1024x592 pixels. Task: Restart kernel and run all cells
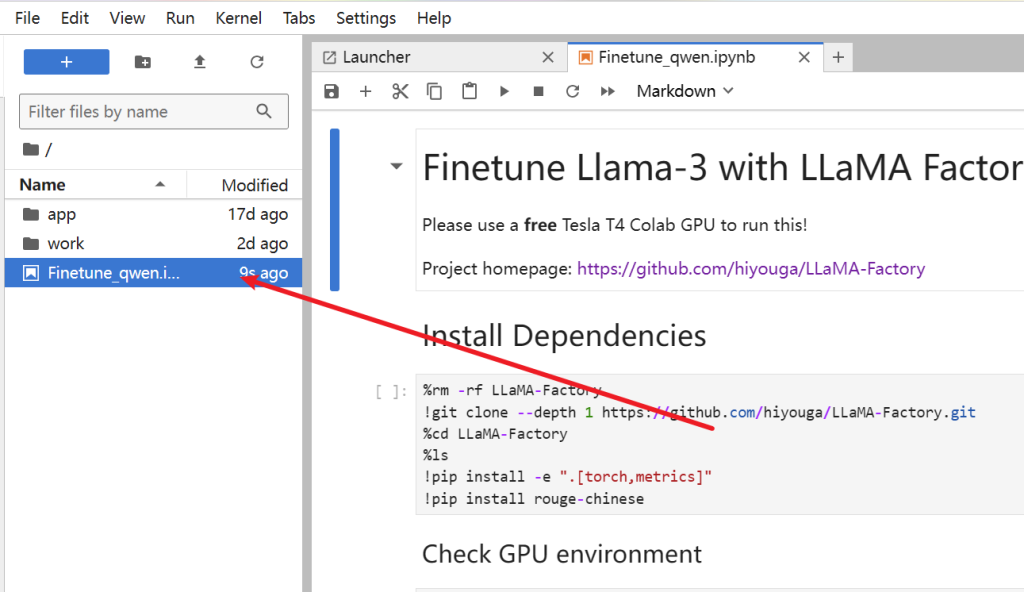607,91
